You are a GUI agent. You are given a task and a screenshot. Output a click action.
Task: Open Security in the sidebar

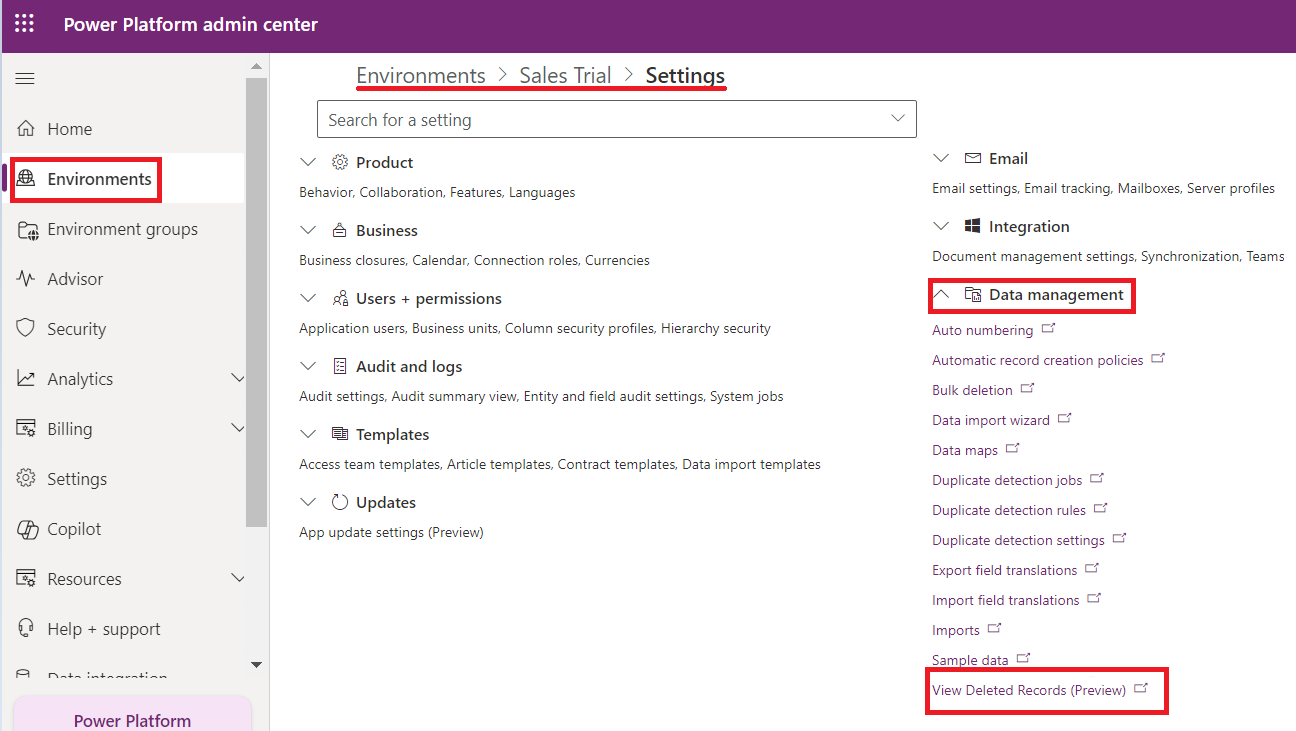(76, 329)
